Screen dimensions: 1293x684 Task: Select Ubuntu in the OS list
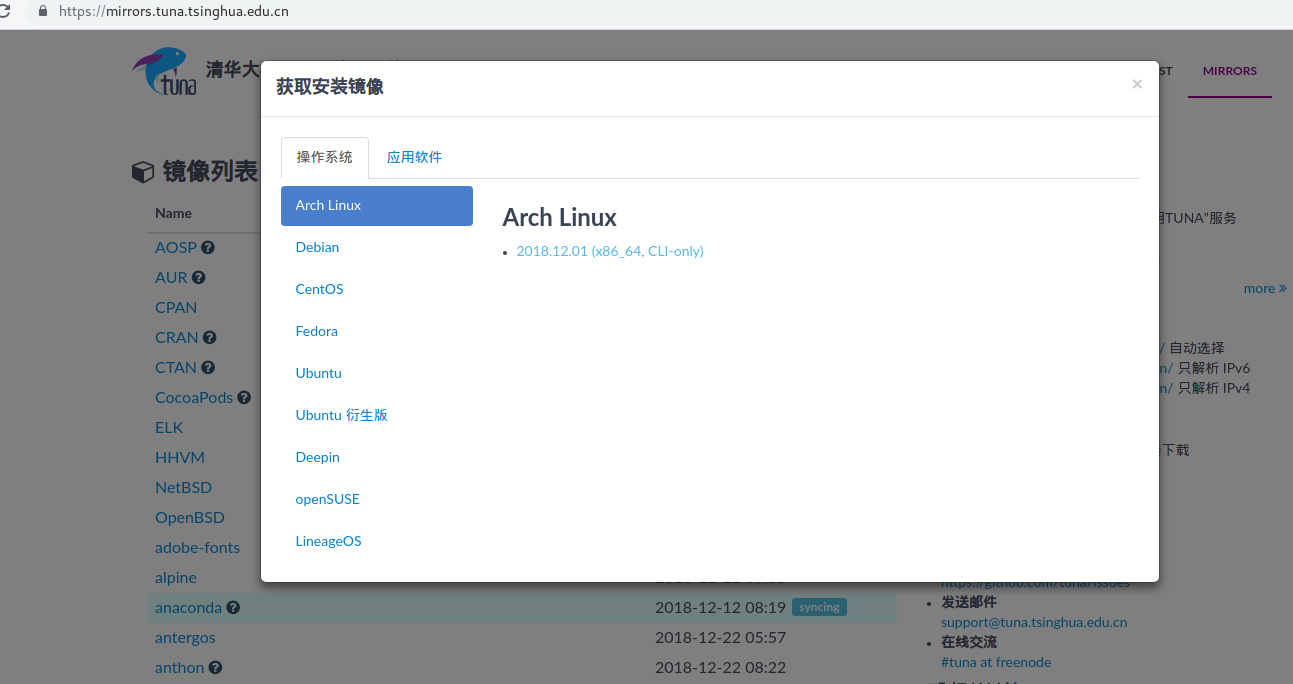pyautogui.click(x=377, y=373)
